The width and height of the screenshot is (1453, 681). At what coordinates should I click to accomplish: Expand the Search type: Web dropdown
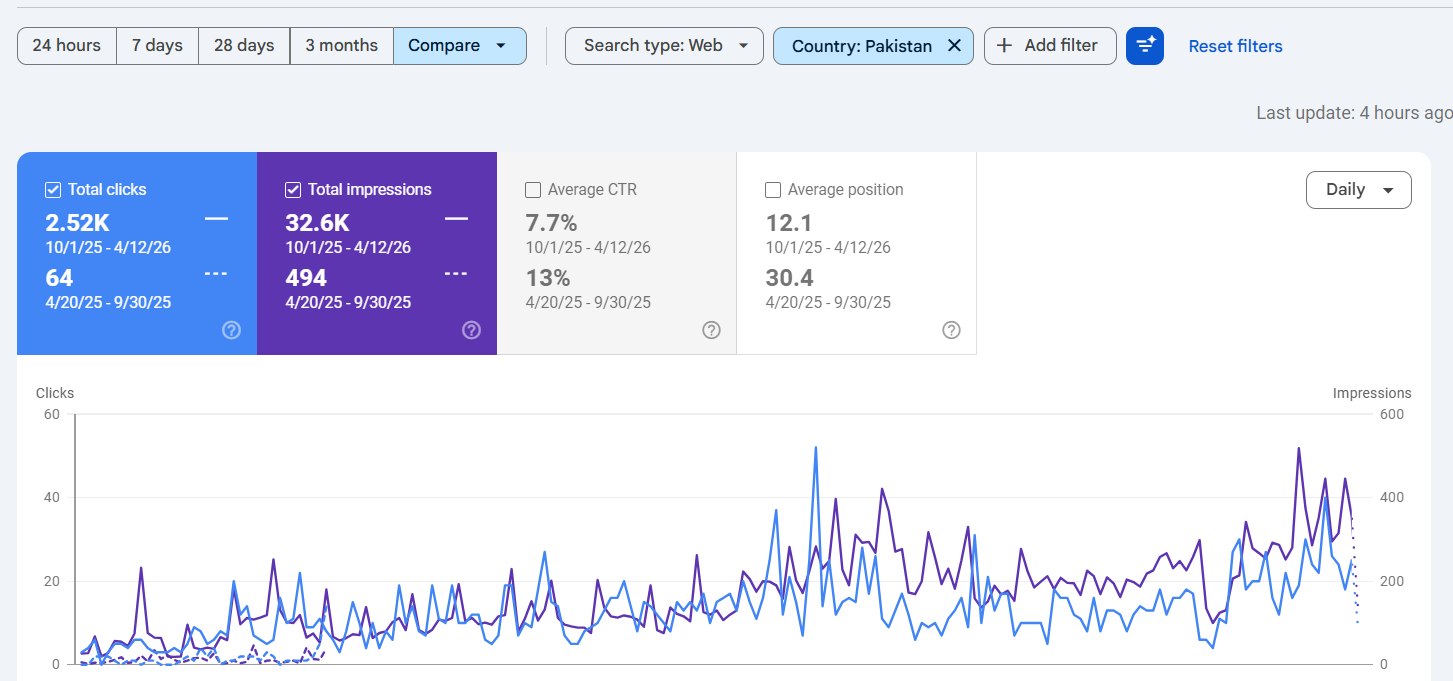coord(664,46)
